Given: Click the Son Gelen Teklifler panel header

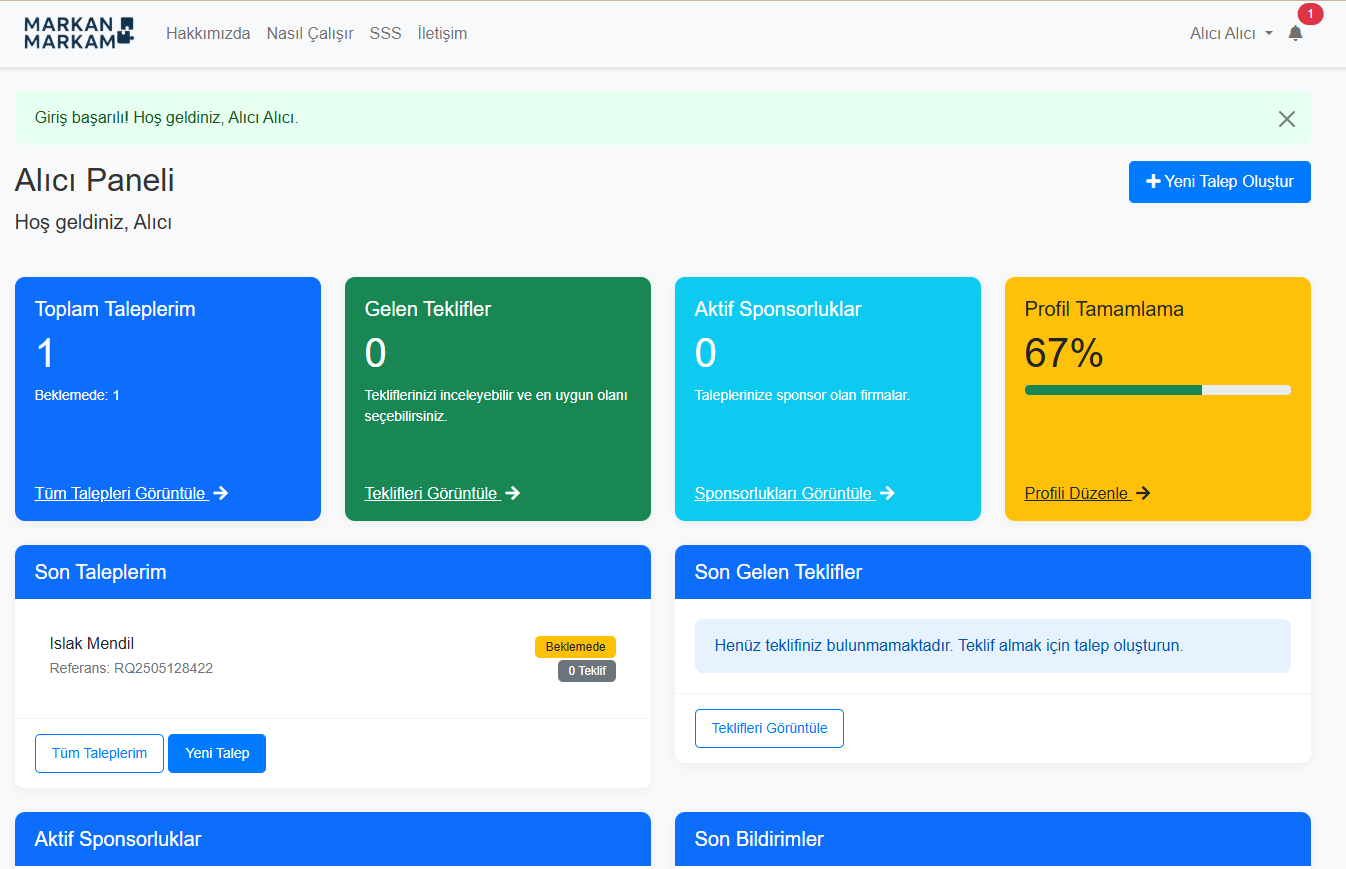Looking at the screenshot, I should [992, 572].
